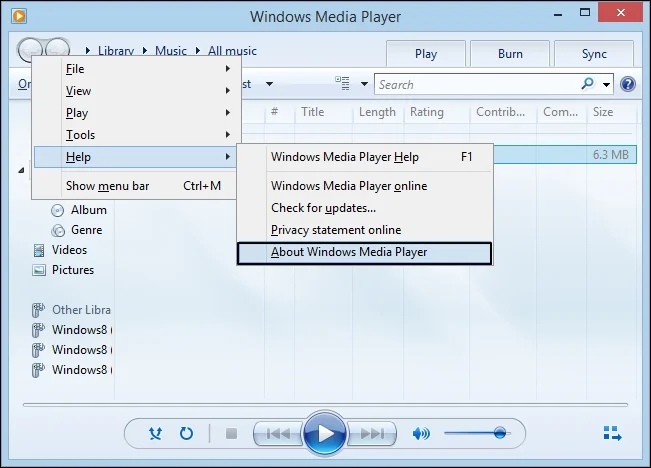
Task: Sort by the Rating column header
Action: coord(436,112)
